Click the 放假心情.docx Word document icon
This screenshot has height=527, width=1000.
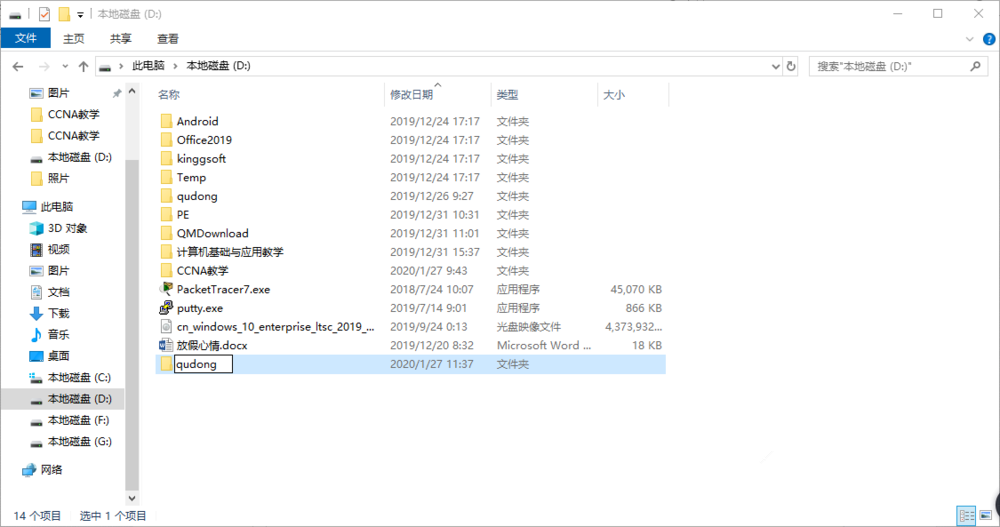click(166, 345)
